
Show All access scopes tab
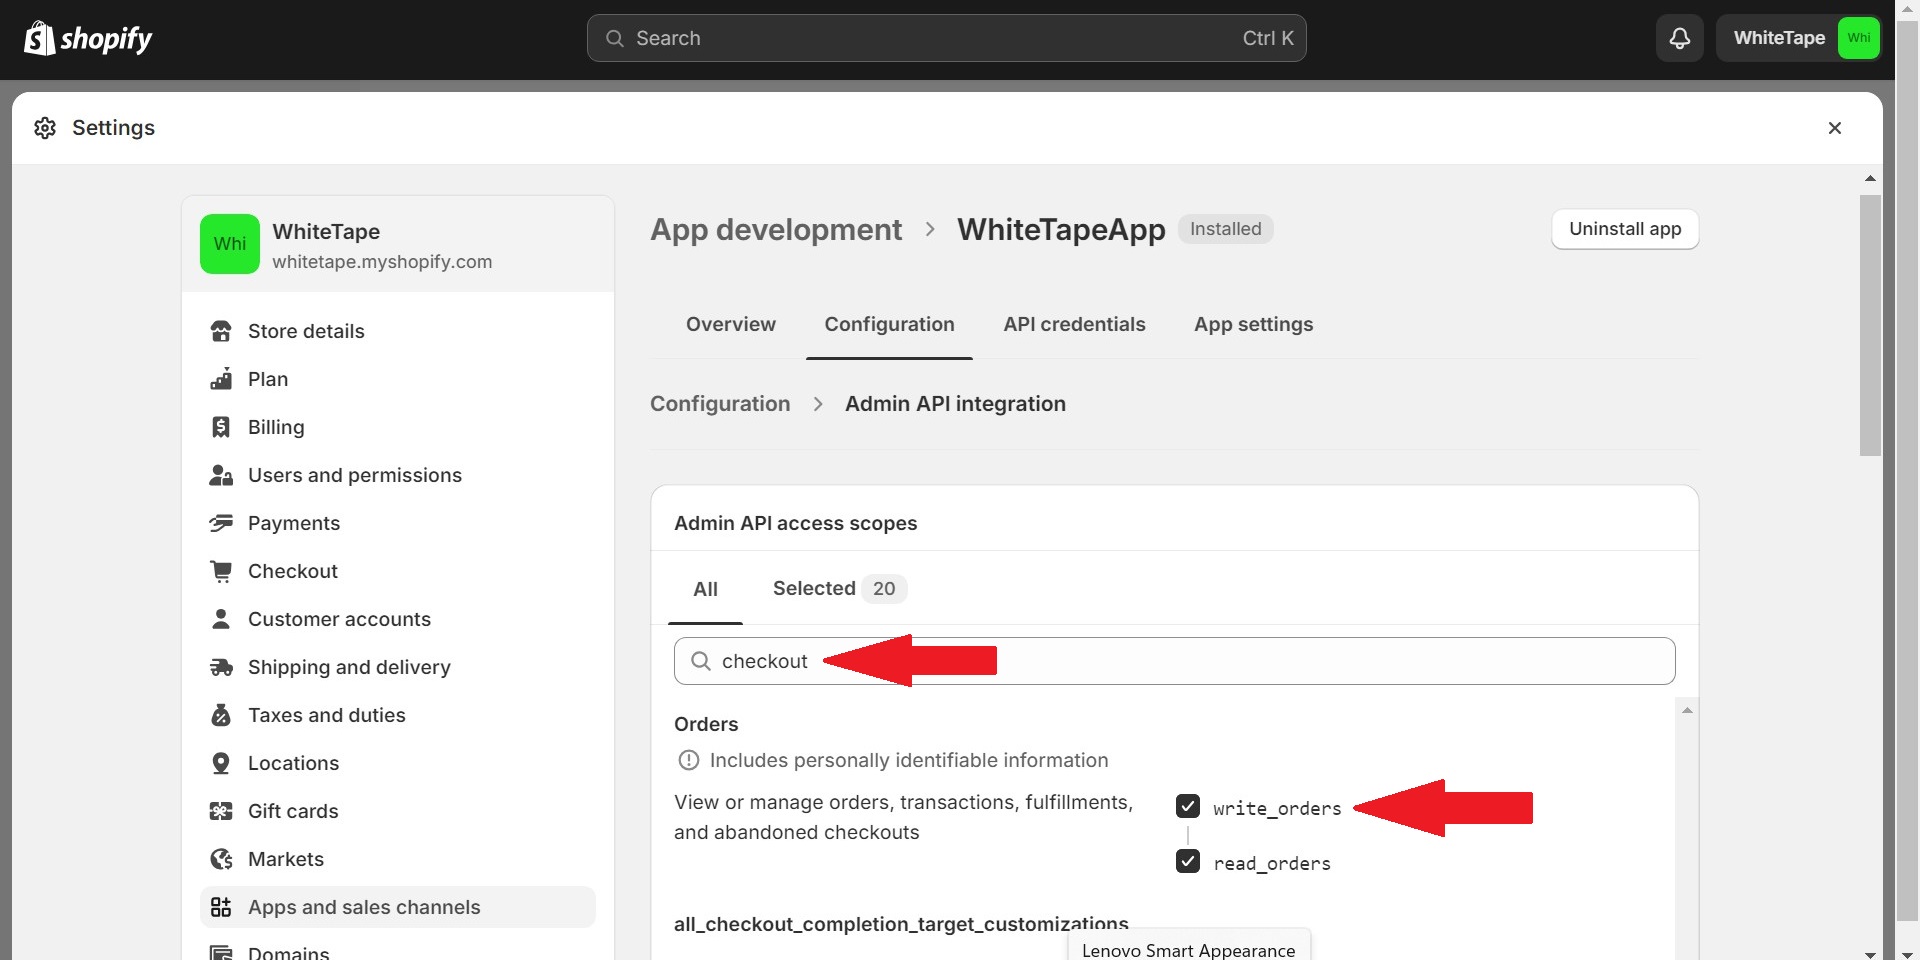[x=705, y=589]
